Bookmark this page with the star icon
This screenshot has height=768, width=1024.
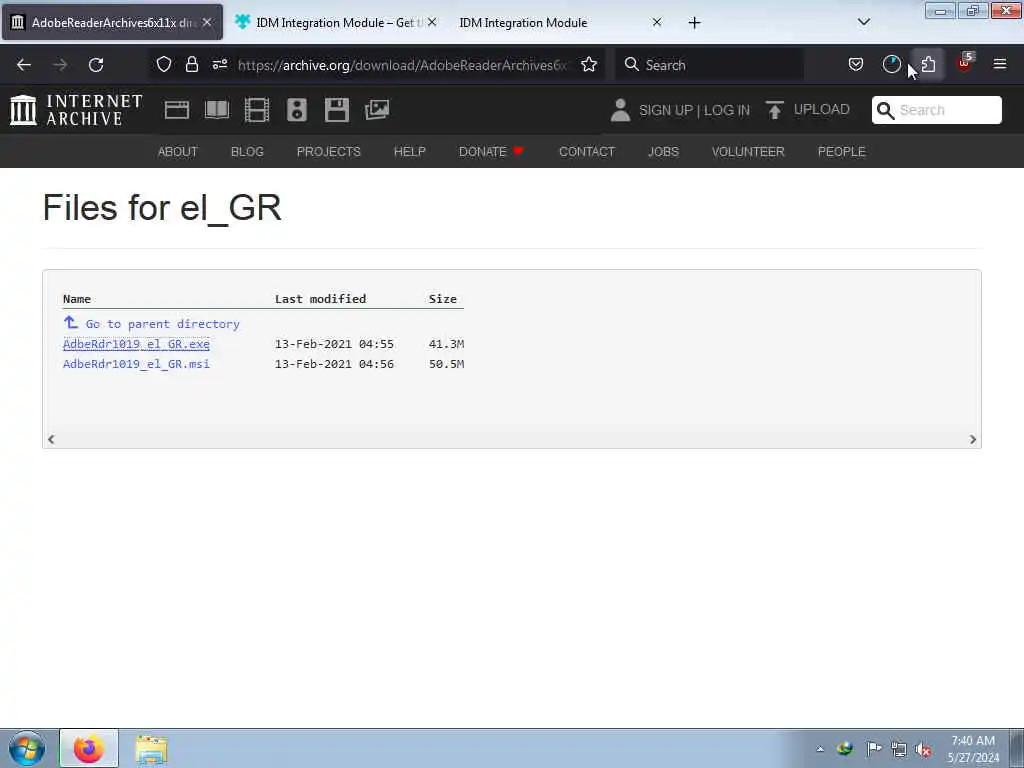(x=589, y=64)
